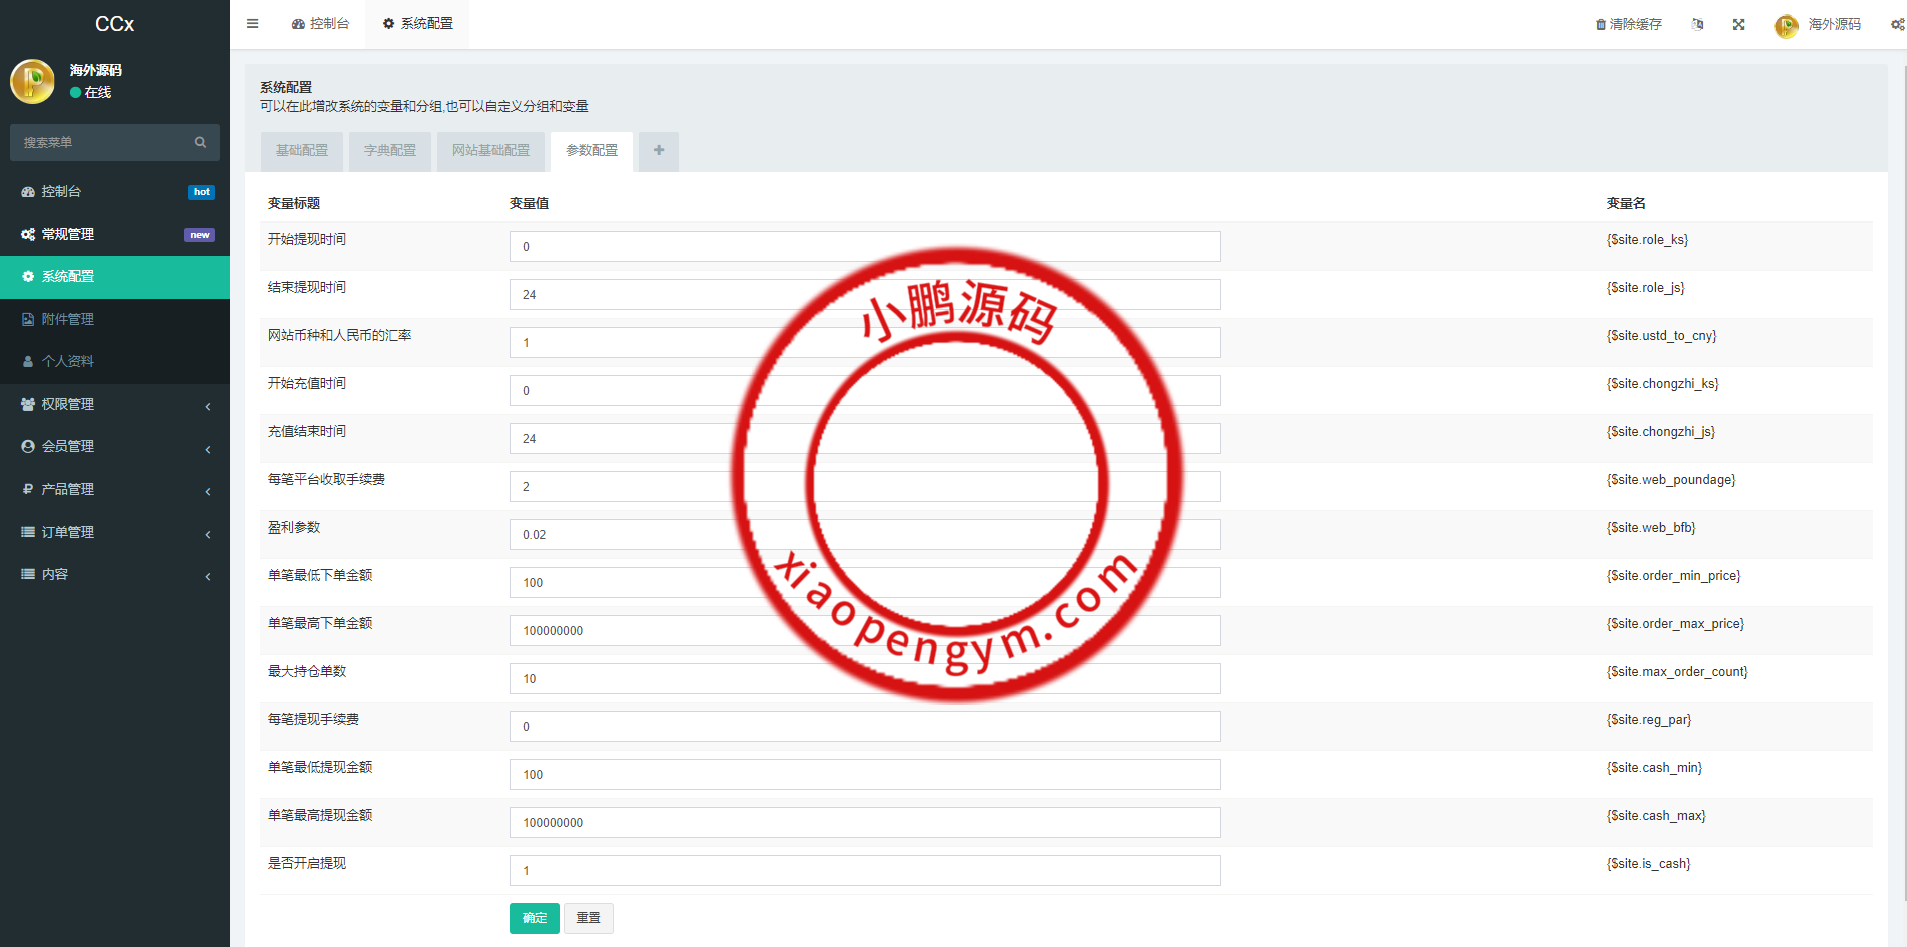Click the green 确定 submit button
Image resolution: width=1907 pixels, height=947 pixels.
click(x=535, y=918)
